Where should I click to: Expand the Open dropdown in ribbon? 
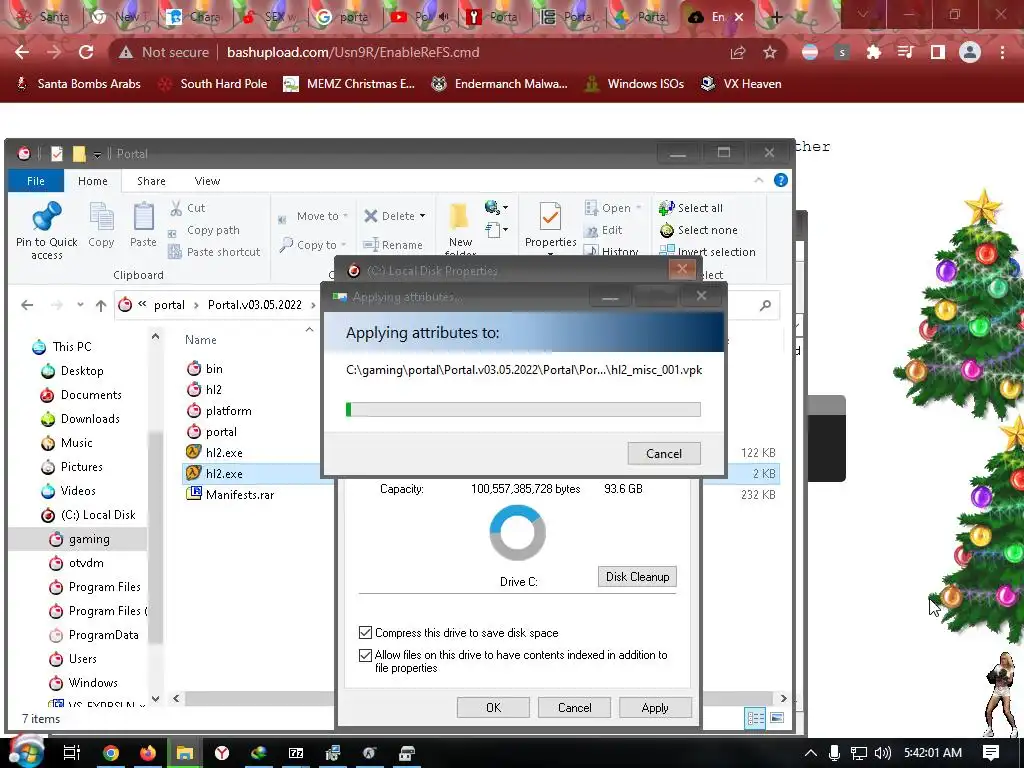click(639, 208)
